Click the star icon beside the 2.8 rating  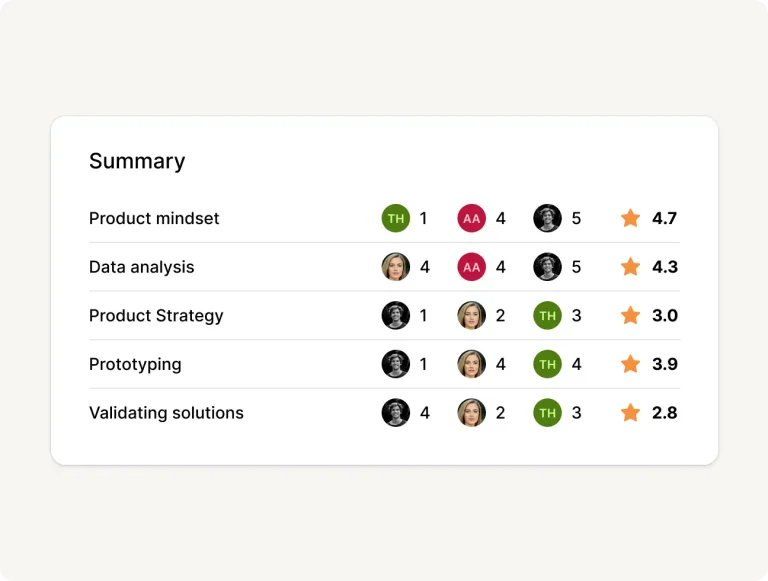pos(630,413)
